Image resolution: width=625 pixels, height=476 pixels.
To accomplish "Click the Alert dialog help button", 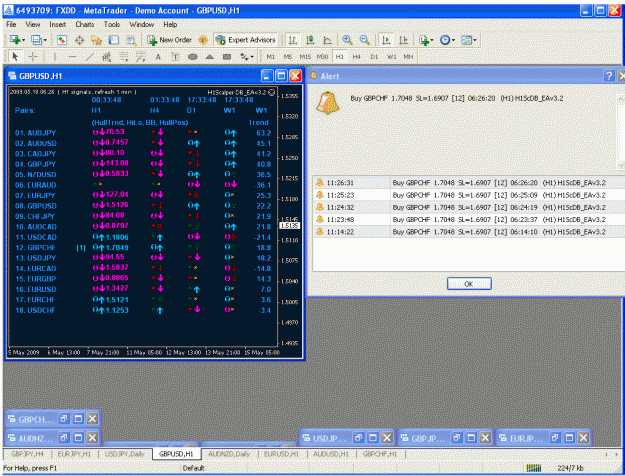I will (609, 76).
